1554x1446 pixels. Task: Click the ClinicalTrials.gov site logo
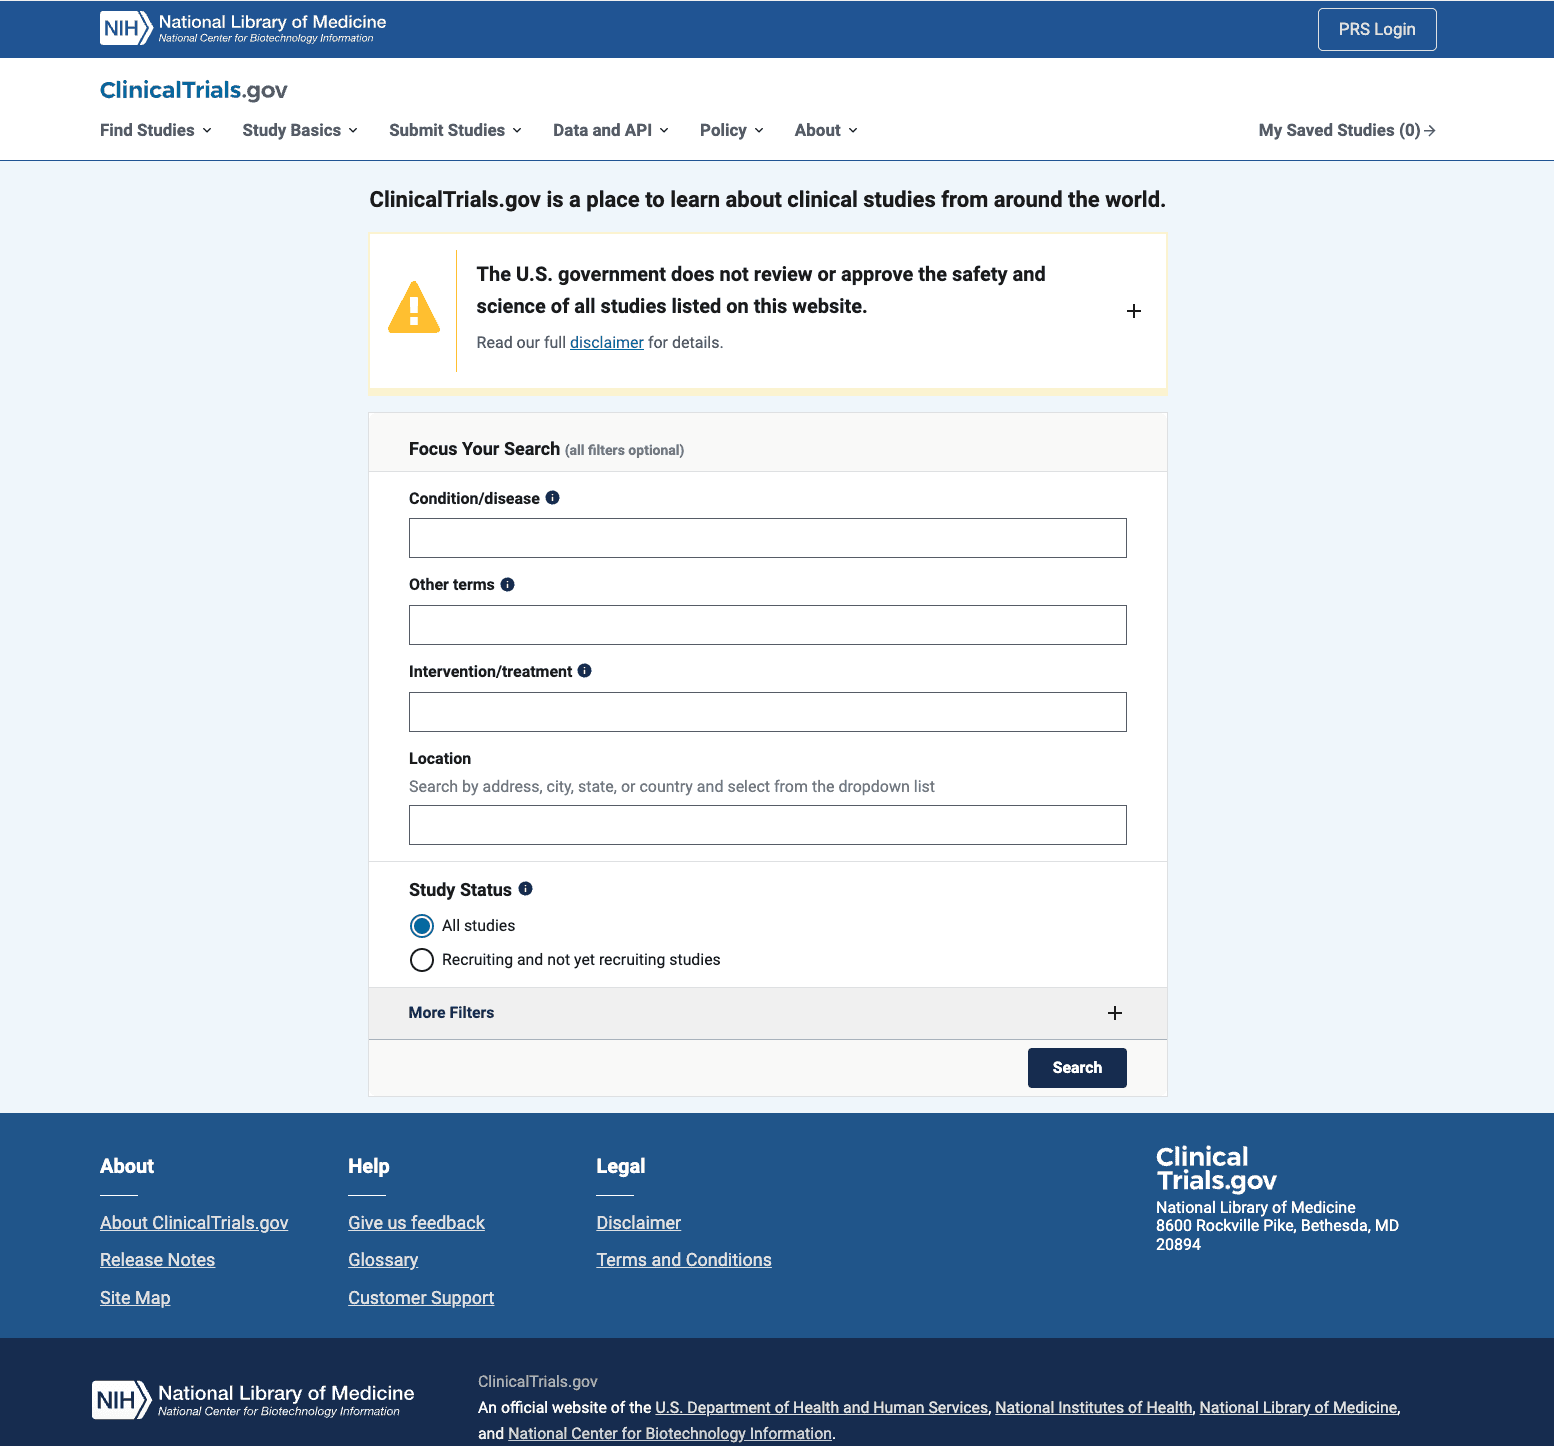pyautogui.click(x=194, y=90)
